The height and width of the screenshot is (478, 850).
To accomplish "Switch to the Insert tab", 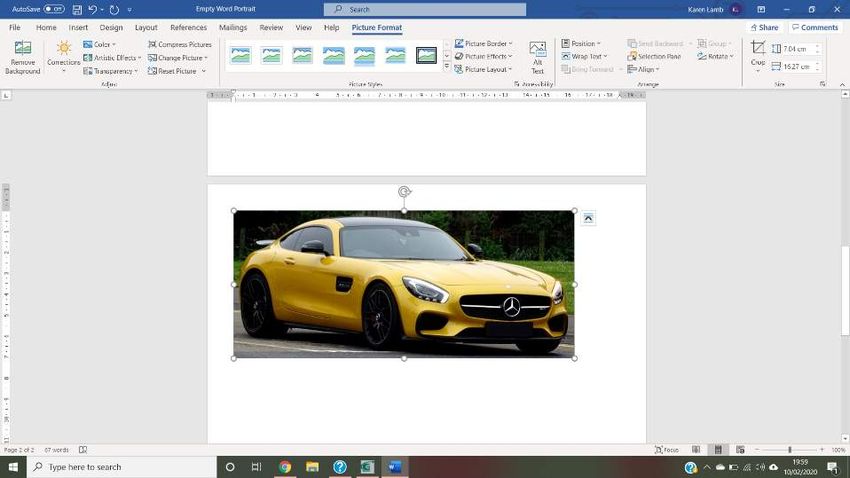I will [78, 27].
